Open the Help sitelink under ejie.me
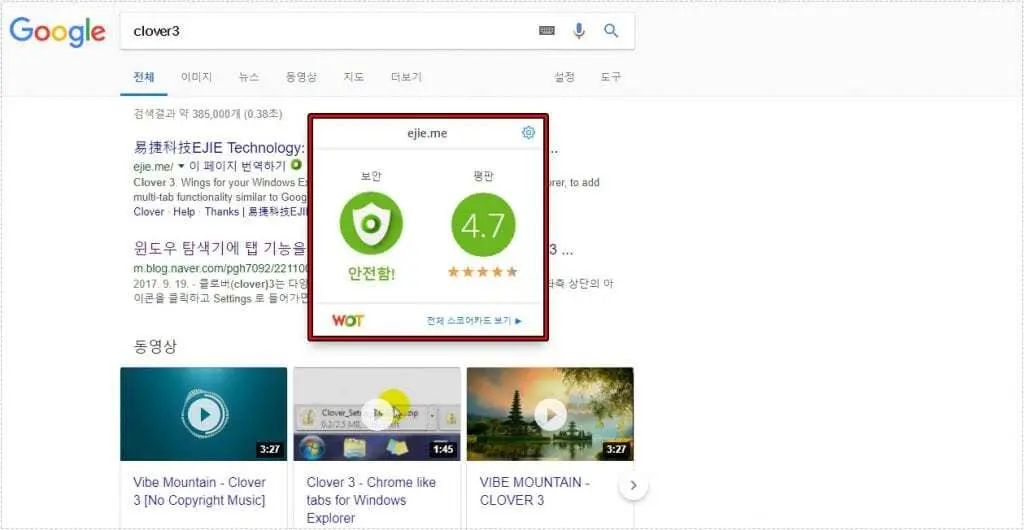 coord(184,212)
